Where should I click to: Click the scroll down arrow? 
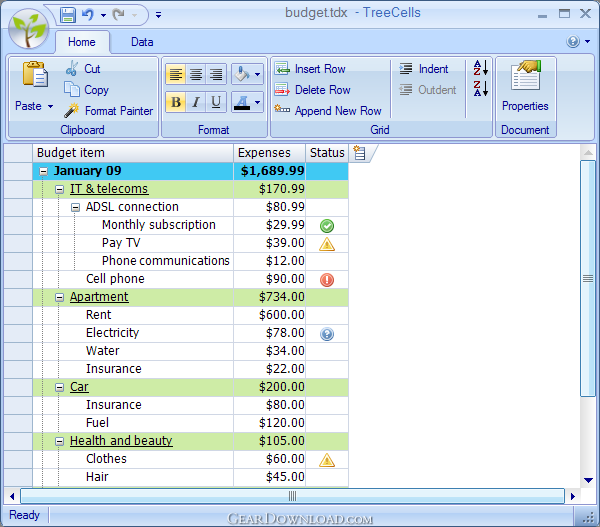[x=588, y=480]
